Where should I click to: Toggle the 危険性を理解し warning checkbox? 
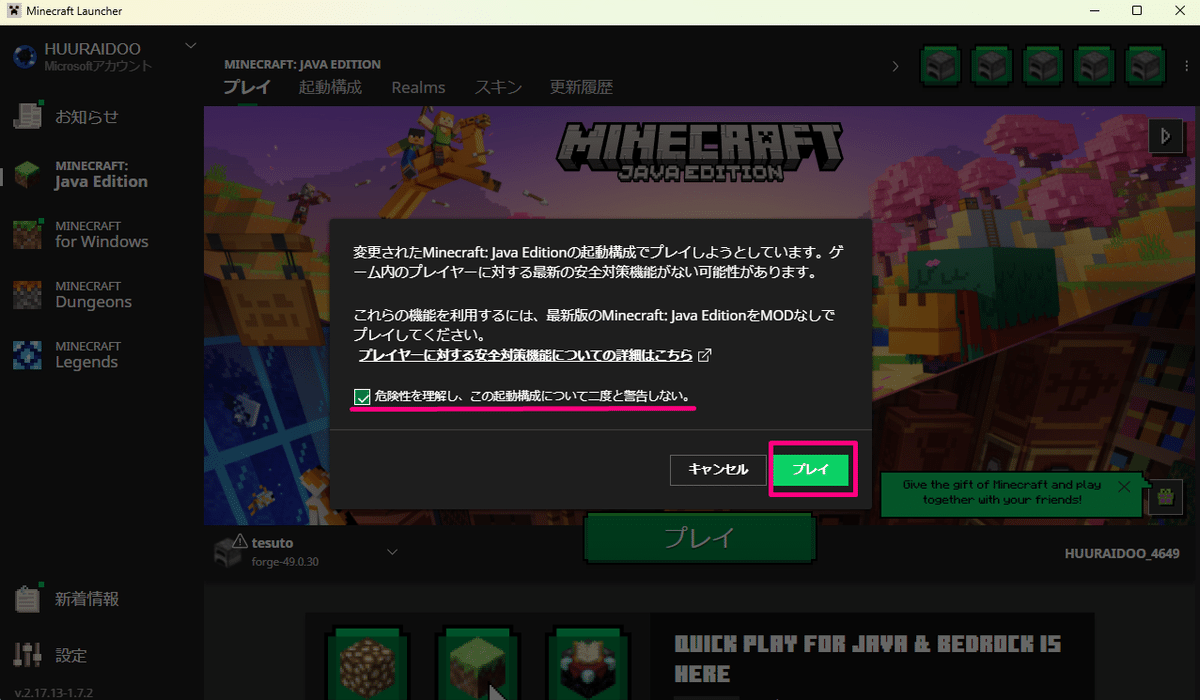point(362,397)
